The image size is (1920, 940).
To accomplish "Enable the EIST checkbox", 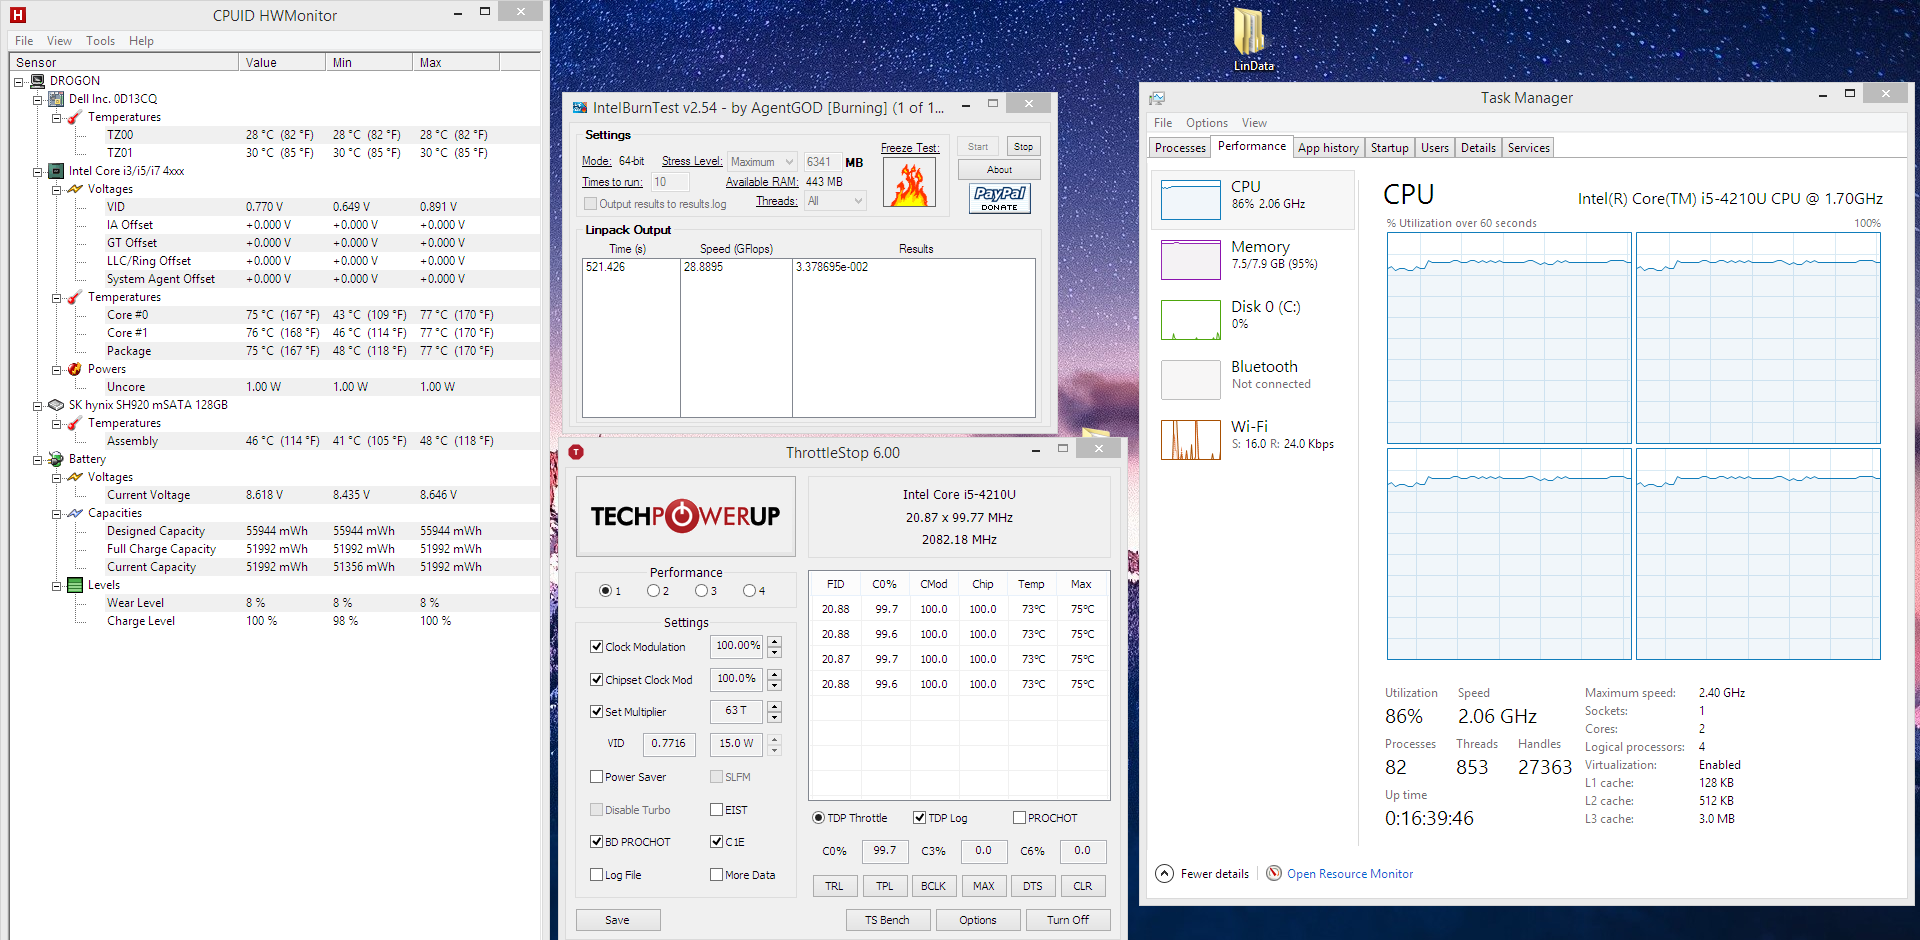I will coord(716,810).
